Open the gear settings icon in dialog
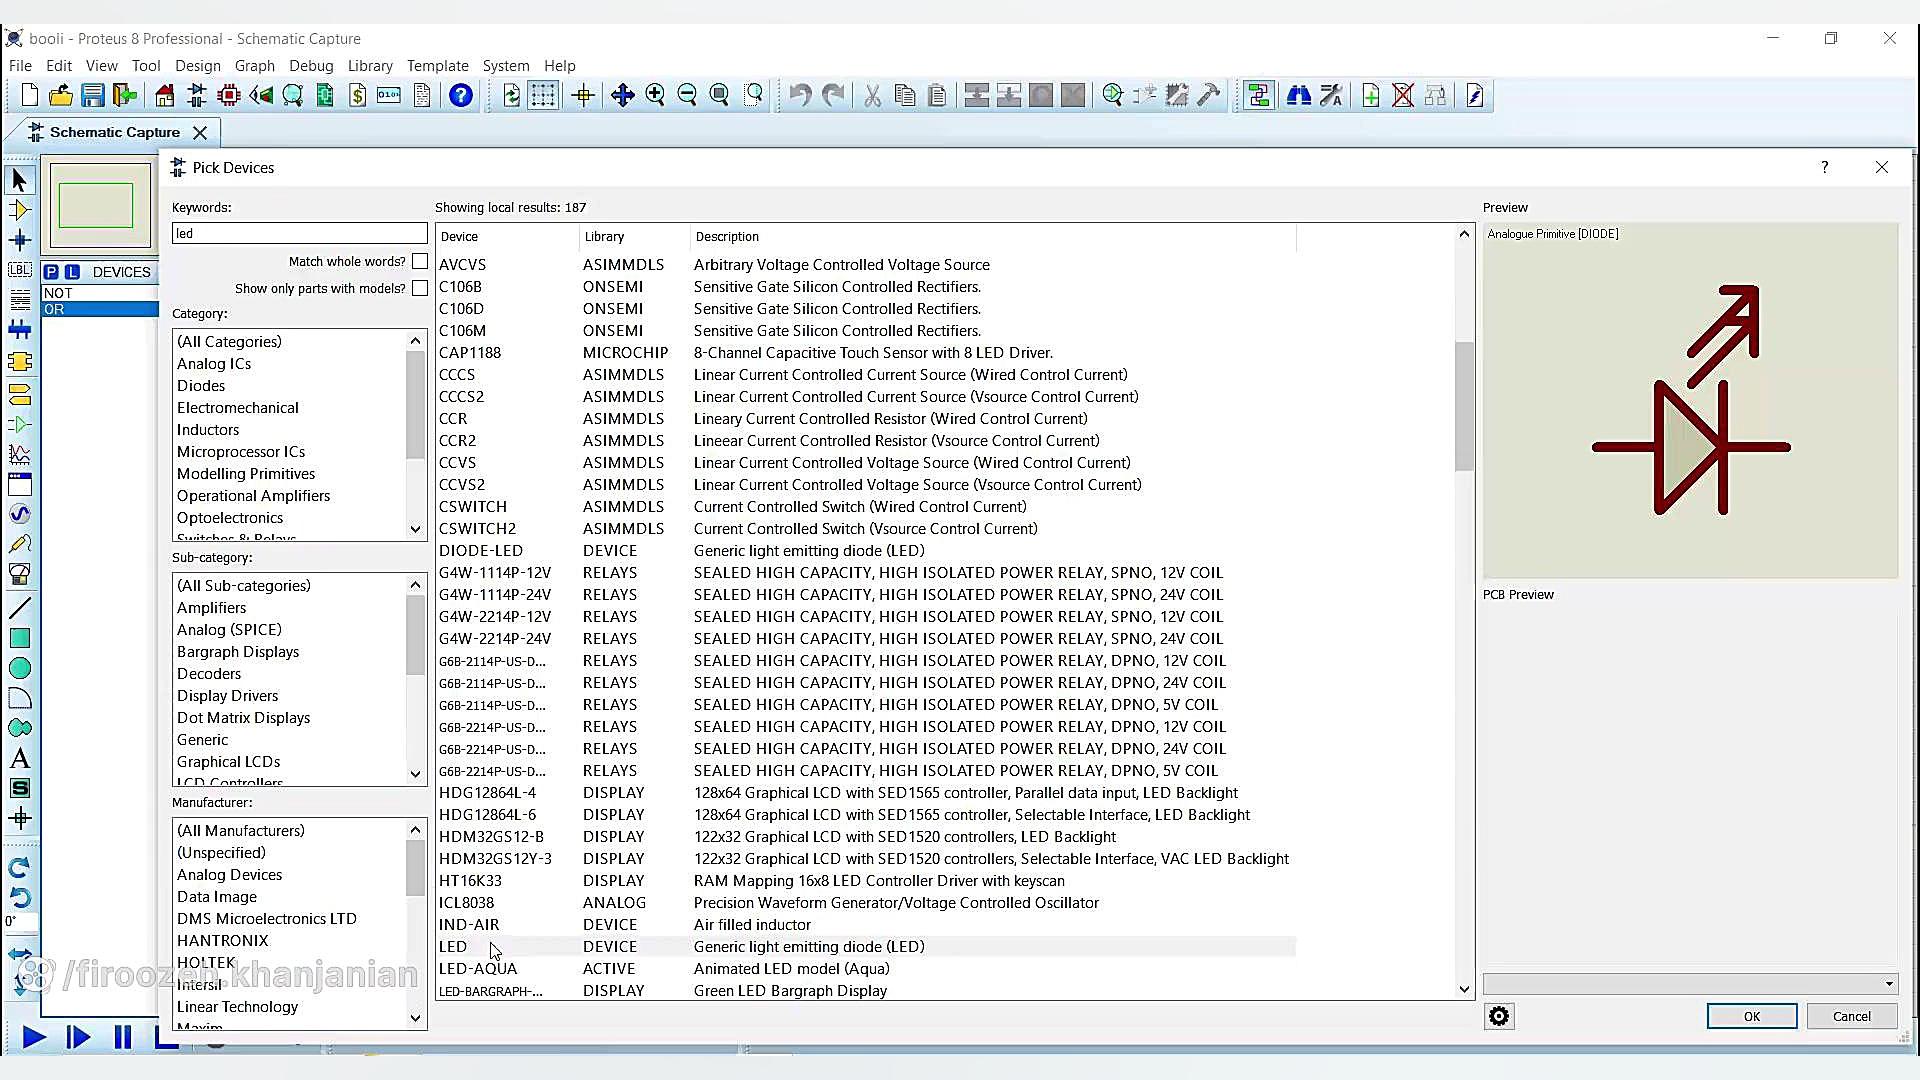 click(x=1499, y=1016)
